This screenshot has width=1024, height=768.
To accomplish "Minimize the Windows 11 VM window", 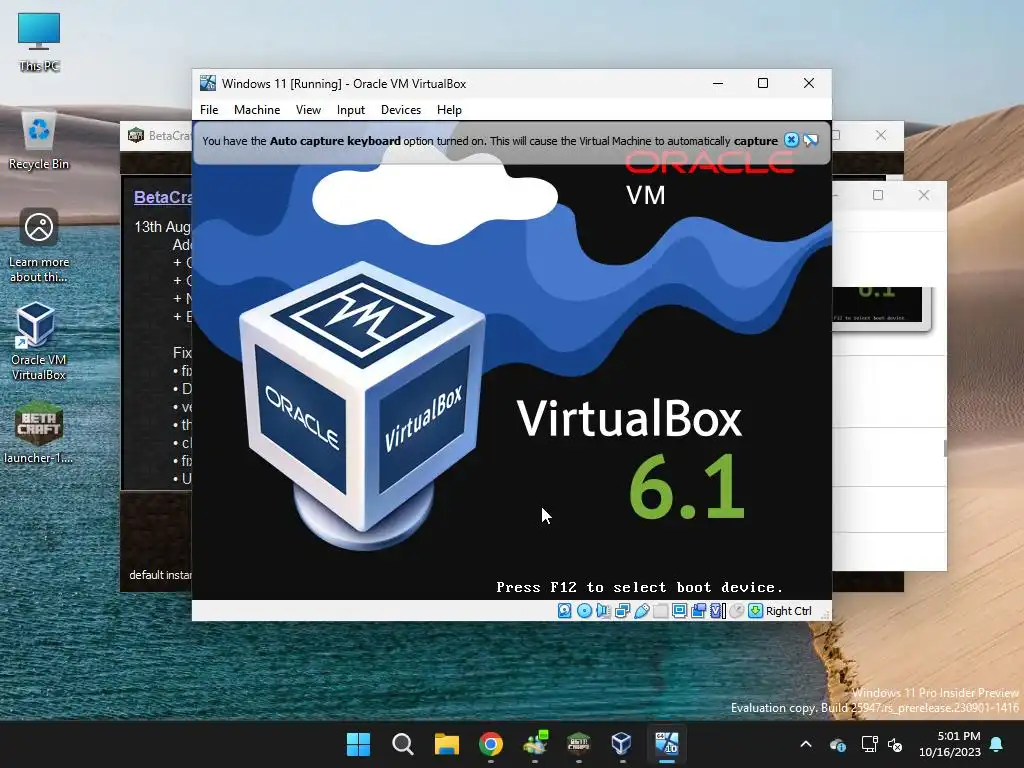I will [718, 83].
